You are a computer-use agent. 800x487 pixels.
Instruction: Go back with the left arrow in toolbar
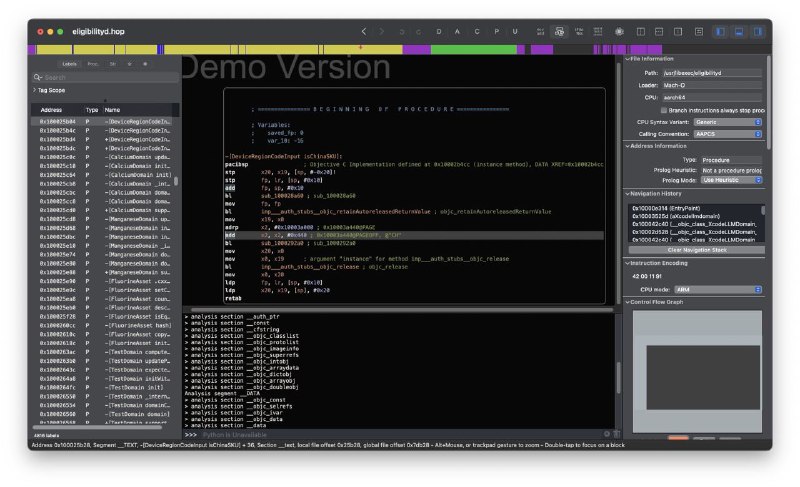364,32
